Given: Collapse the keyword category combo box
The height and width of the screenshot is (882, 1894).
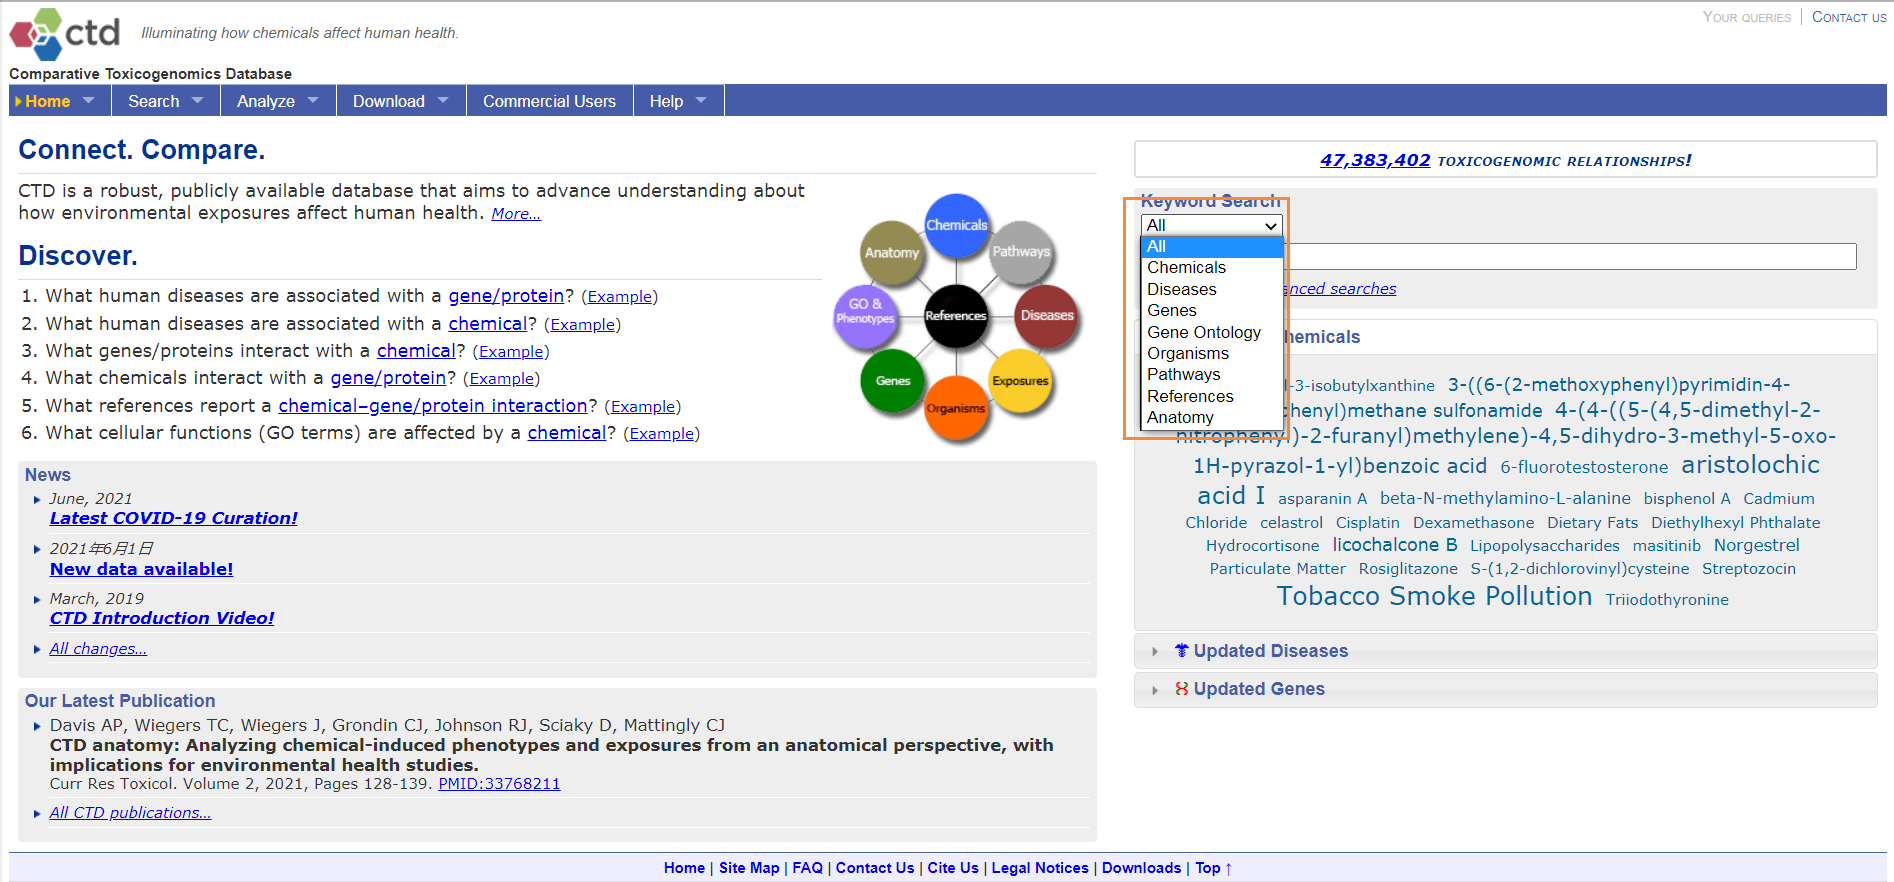Looking at the screenshot, I should coord(1212,226).
